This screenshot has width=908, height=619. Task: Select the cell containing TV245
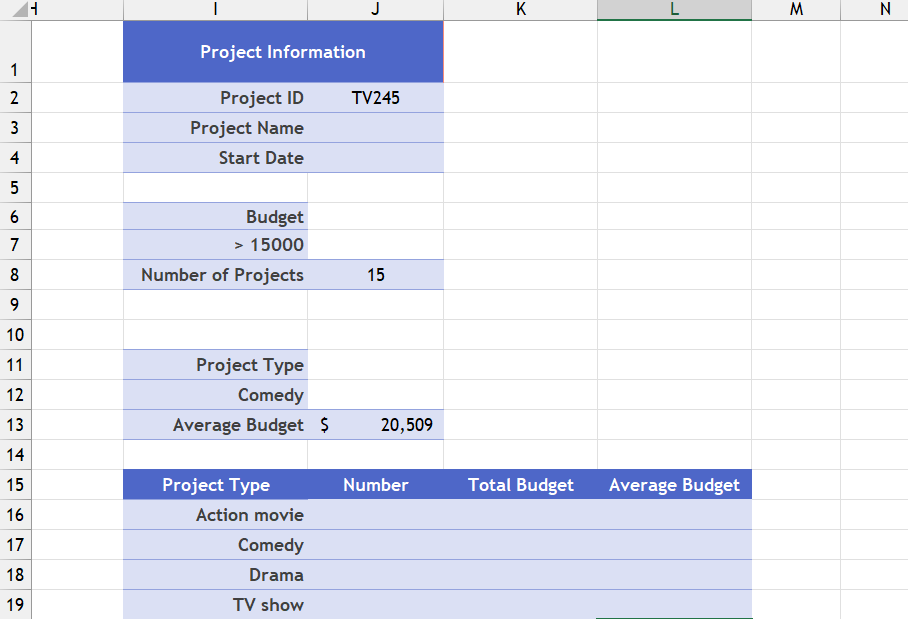[375, 97]
